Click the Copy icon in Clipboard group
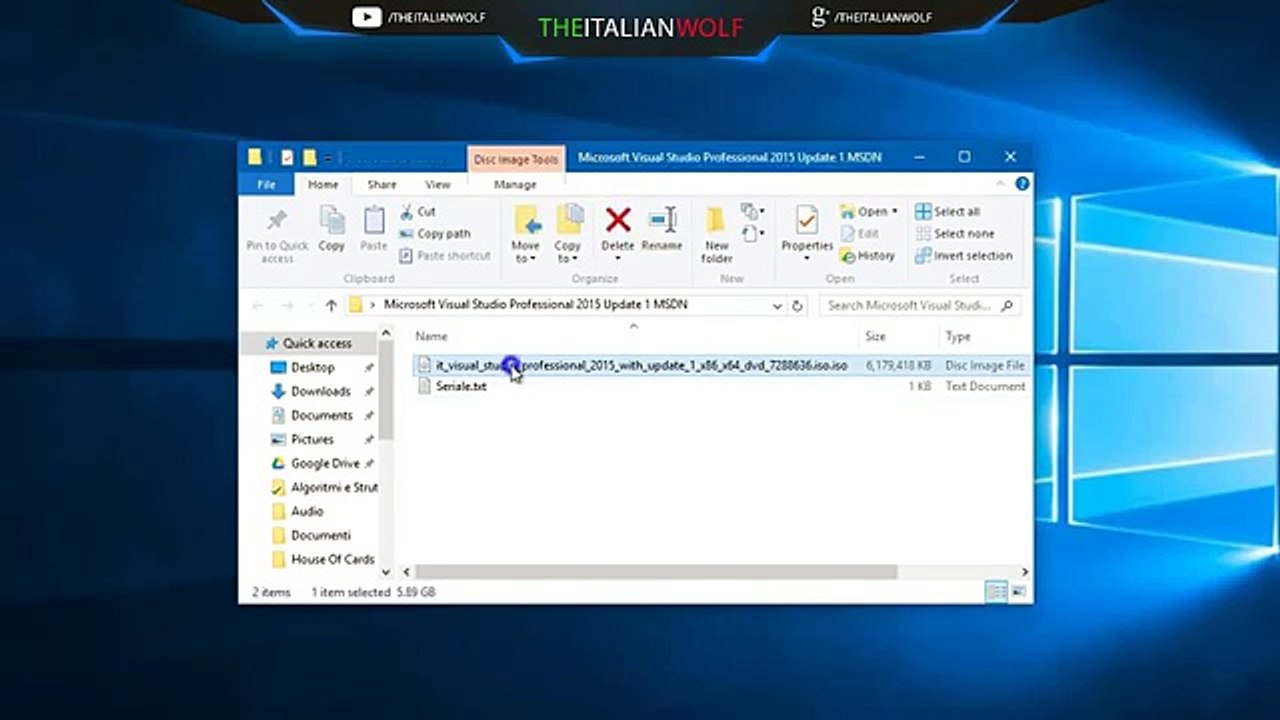 click(331, 220)
